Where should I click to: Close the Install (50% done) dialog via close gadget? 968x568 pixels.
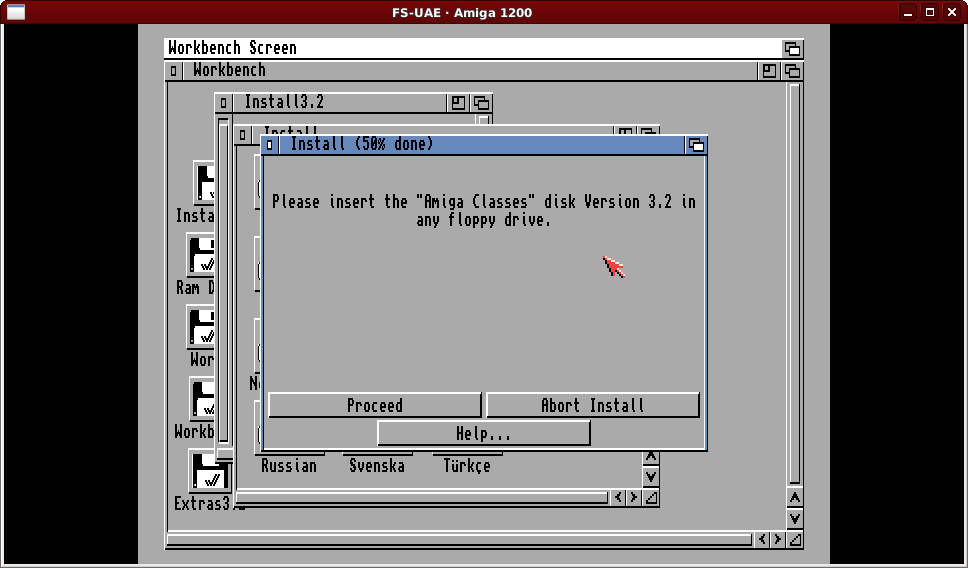[x=270, y=145]
